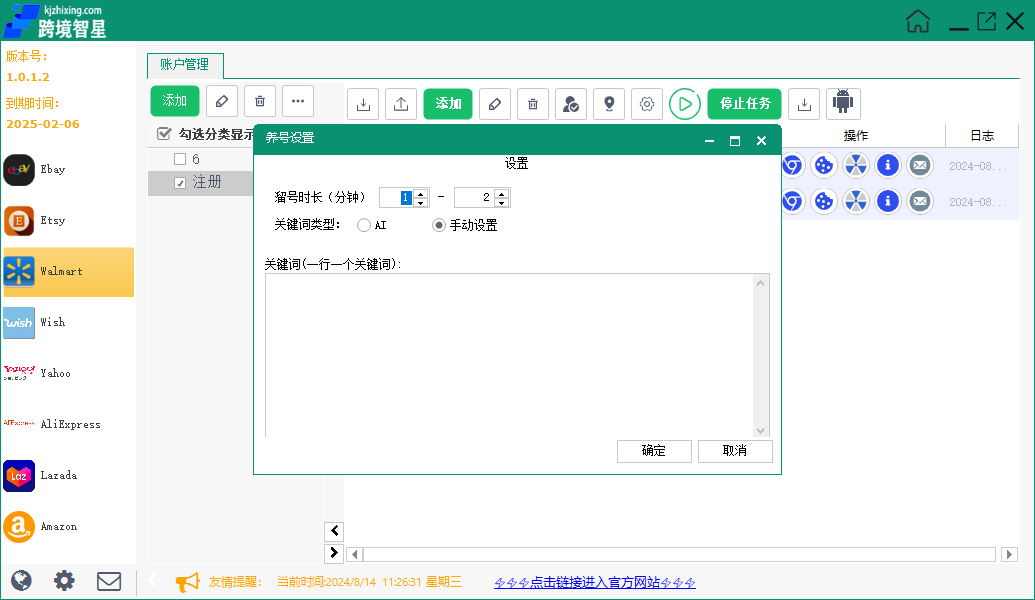Click the location pin icon
Screen dimensions: 1035x600
pos(609,104)
